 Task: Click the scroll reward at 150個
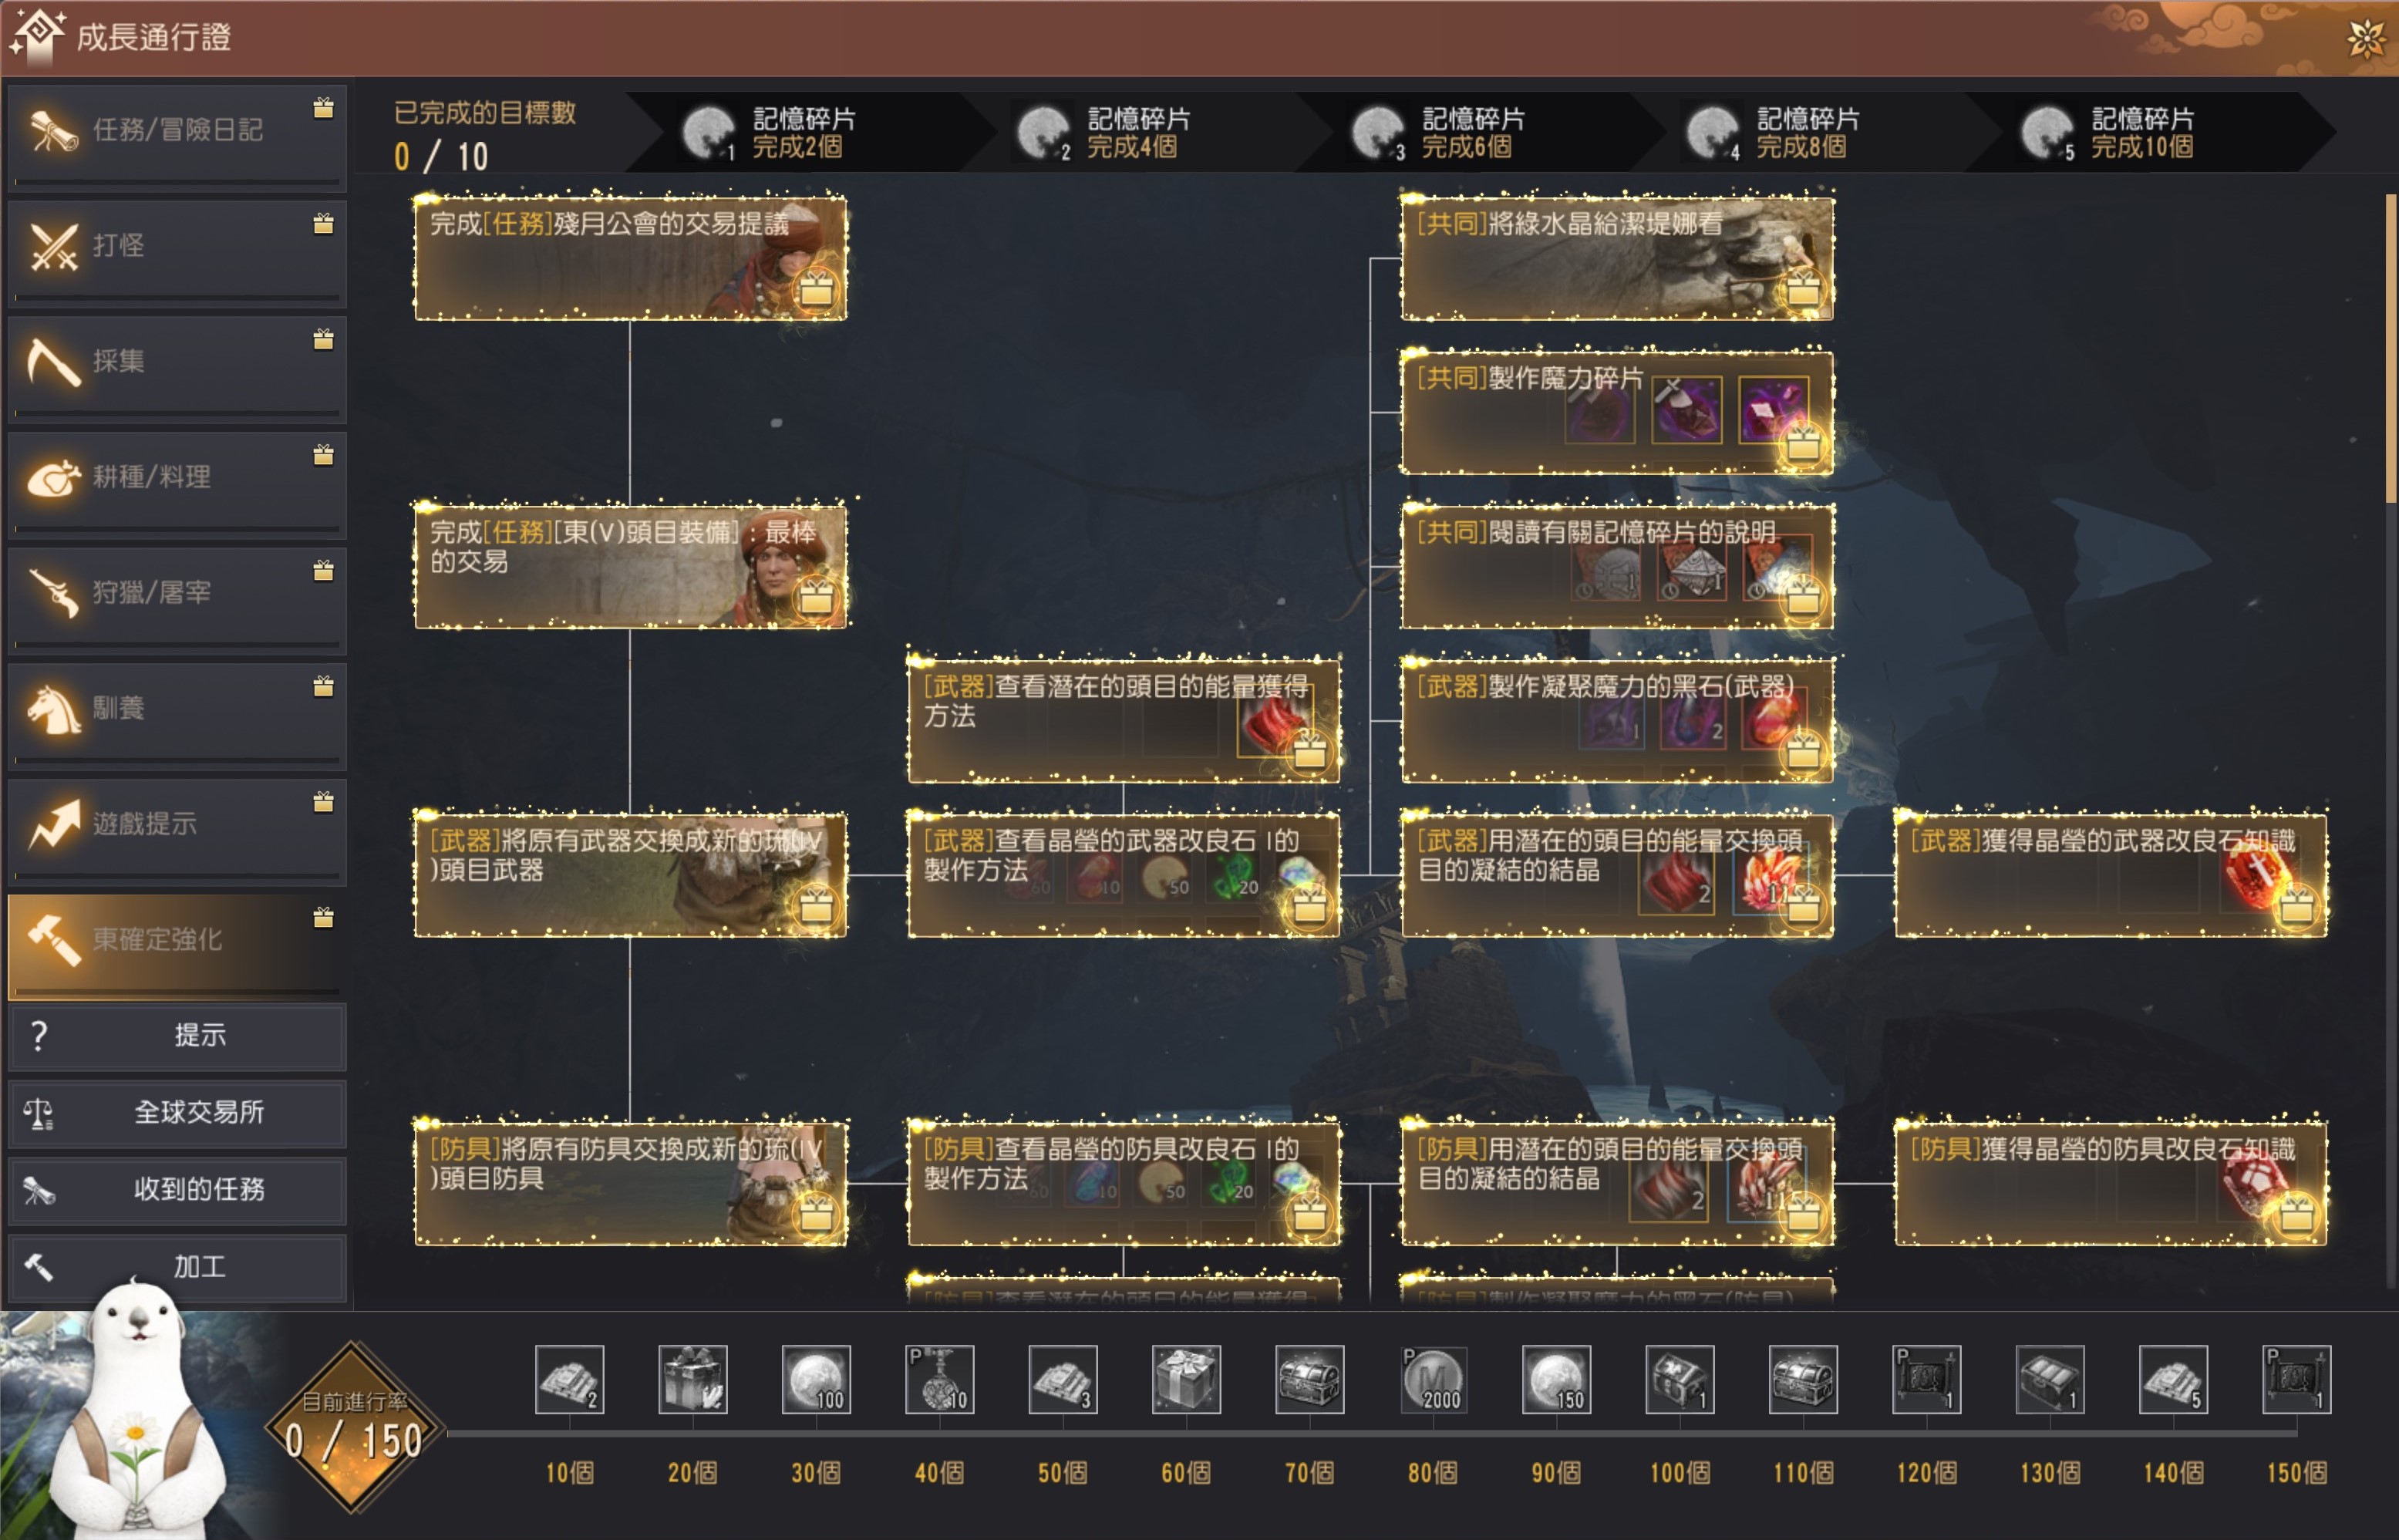tap(2296, 1379)
